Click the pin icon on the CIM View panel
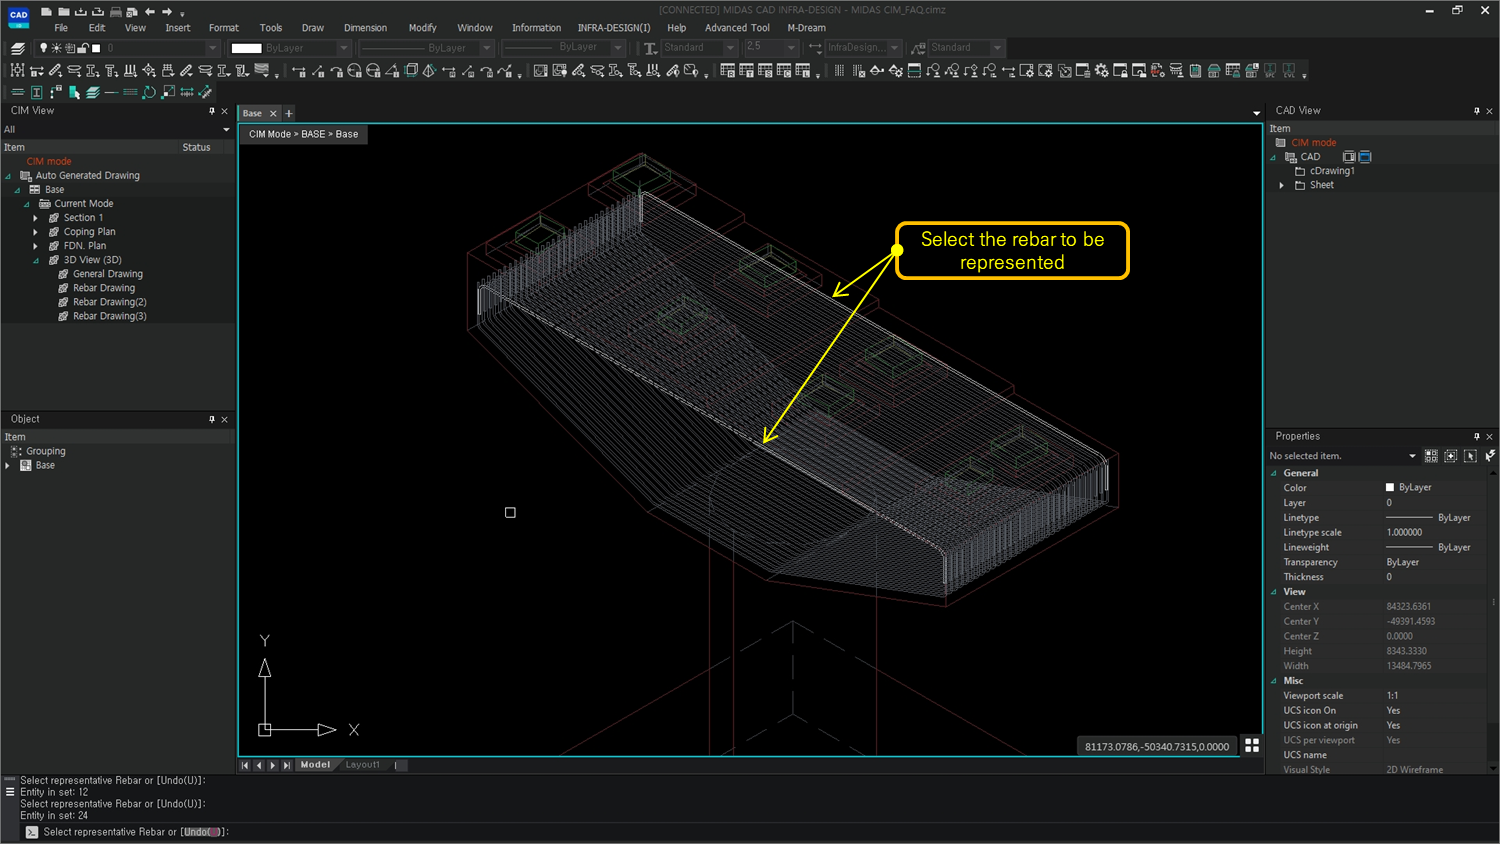 click(211, 111)
